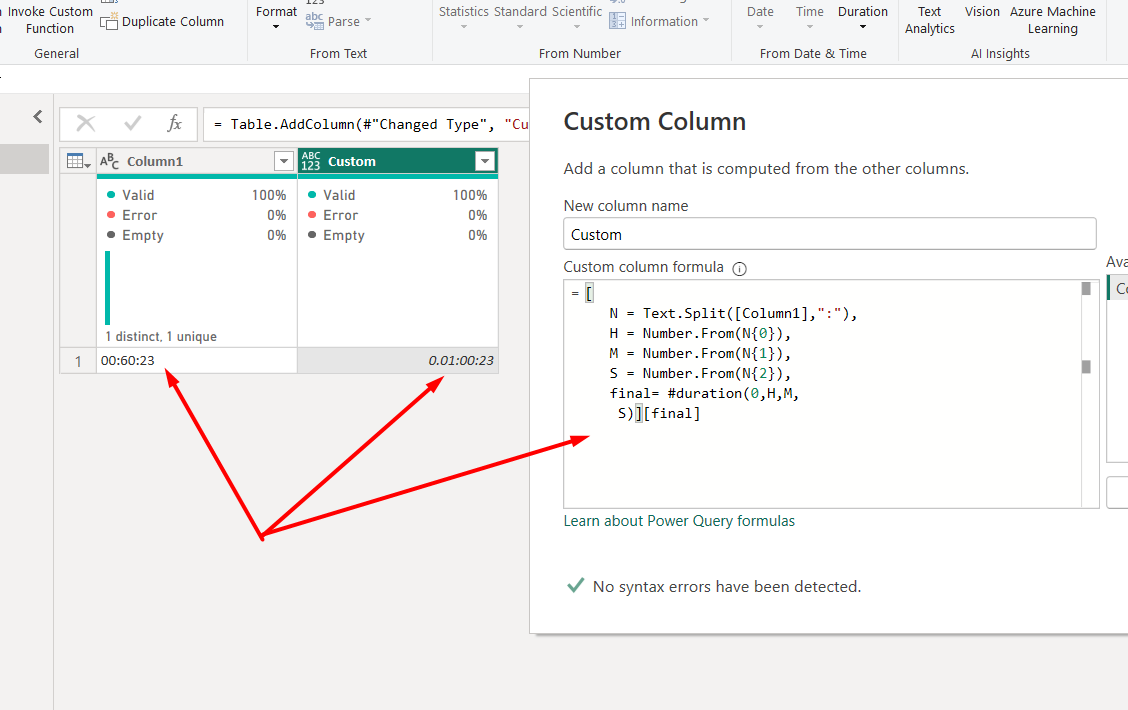Image resolution: width=1128 pixels, height=710 pixels.
Task: Click the Column1 Valid 100% quality line
Action: [x=196, y=195]
